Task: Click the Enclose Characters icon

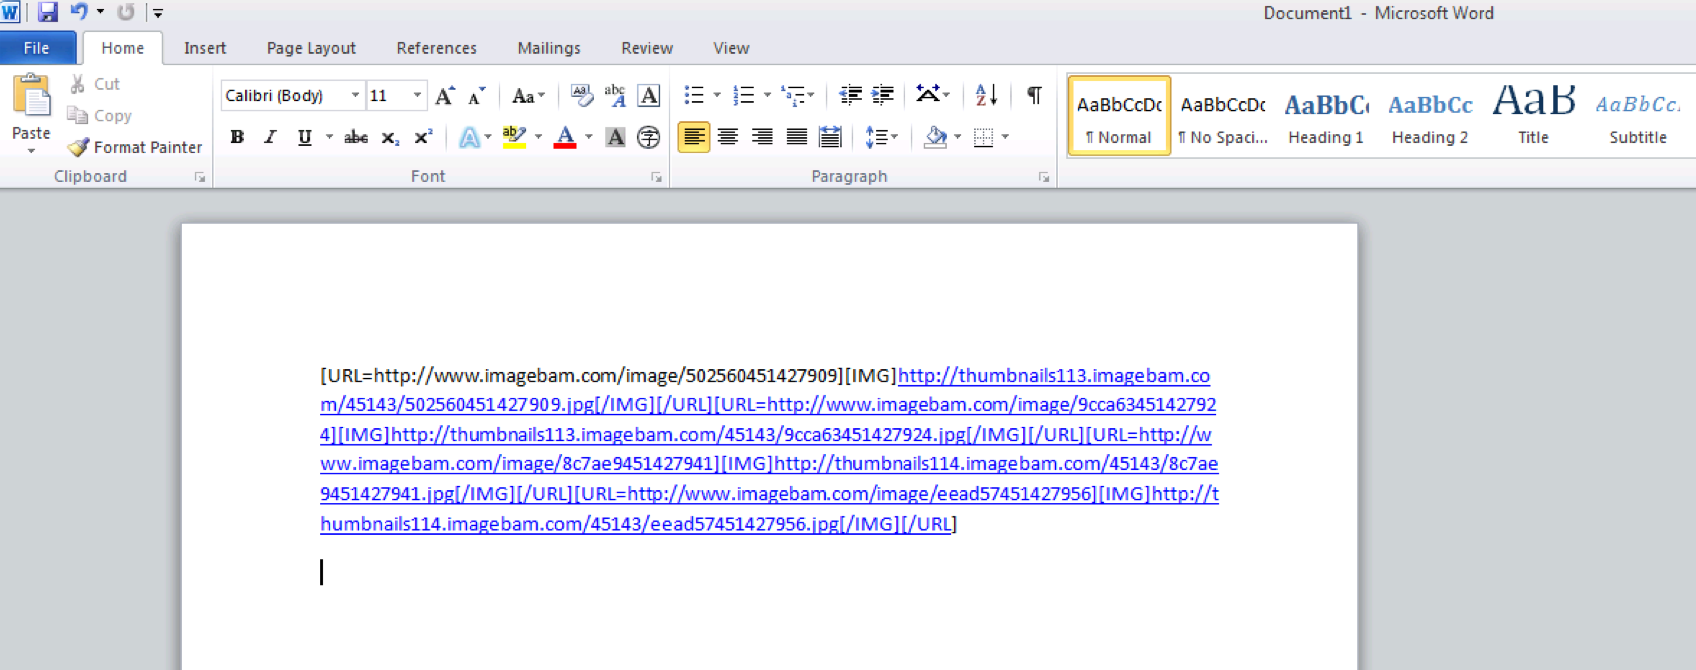Action: click(648, 137)
